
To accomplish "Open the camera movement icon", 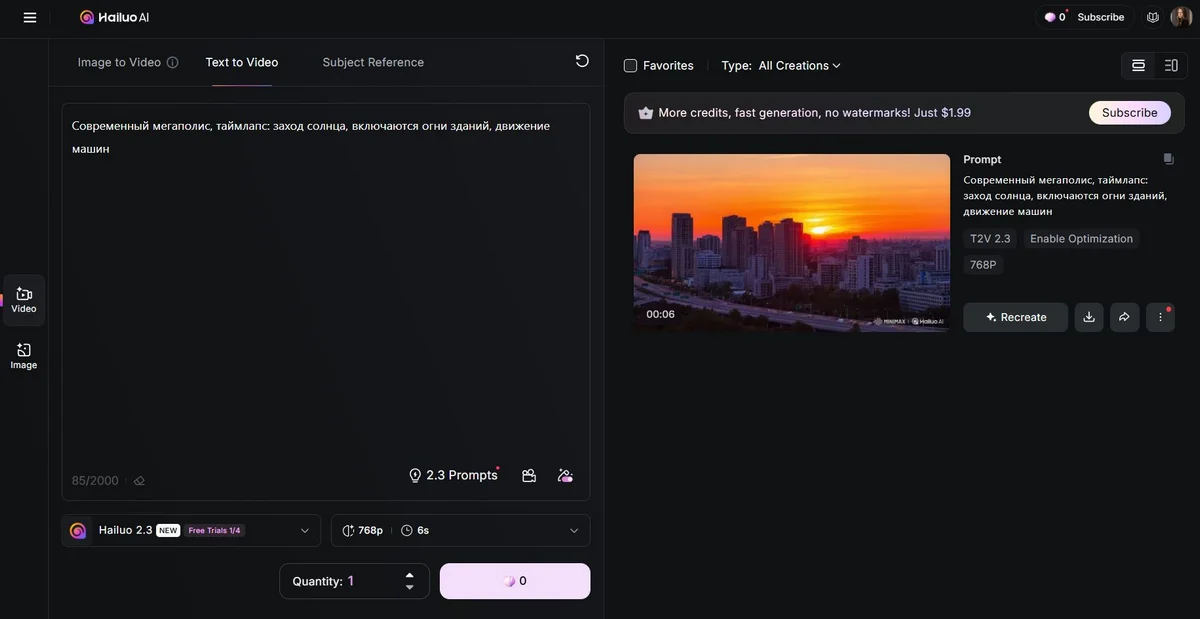I will [529, 475].
